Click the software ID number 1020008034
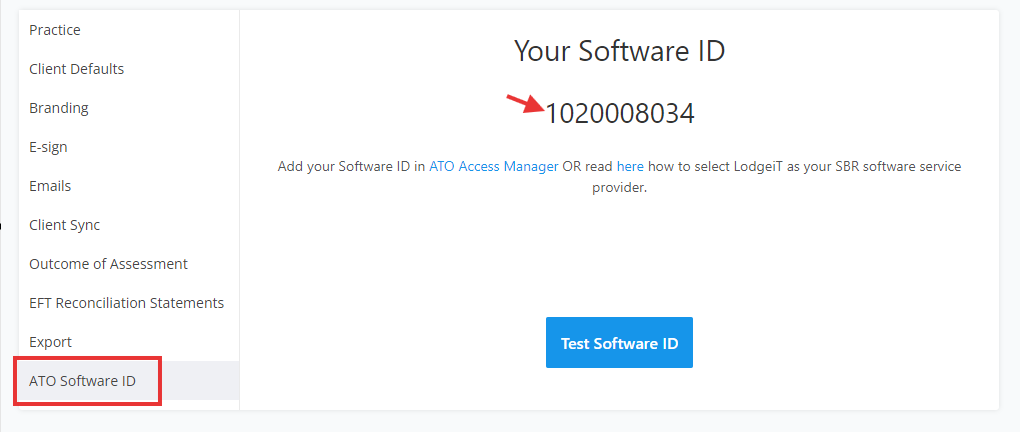 click(x=619, y=114)
